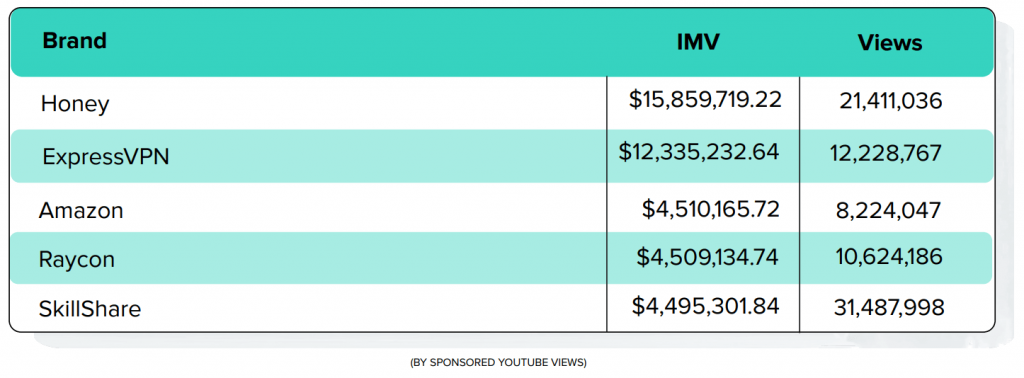Viewport: 1024px width, 378px height.
Task: Click SkillShare's IMV value $4,495,301.84
Action: click(x=705, y=306)
